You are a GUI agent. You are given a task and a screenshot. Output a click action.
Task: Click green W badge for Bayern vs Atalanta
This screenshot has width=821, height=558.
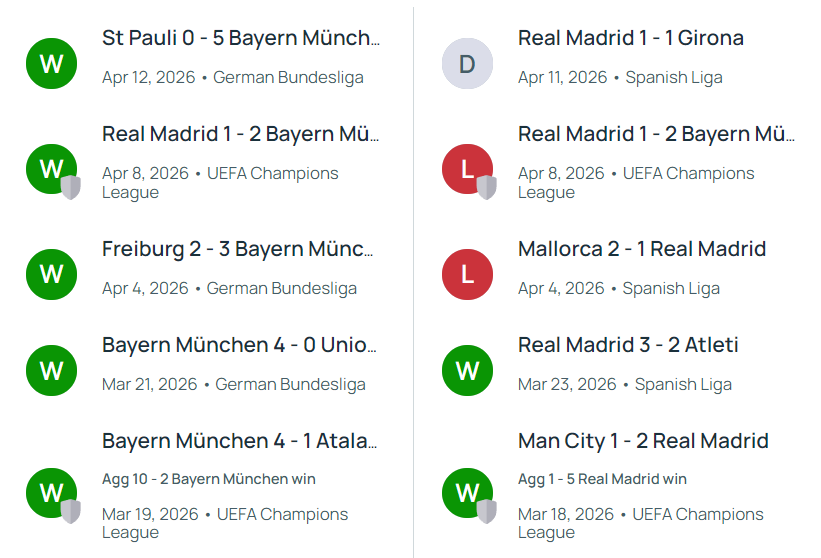click(x=51, y=492)
